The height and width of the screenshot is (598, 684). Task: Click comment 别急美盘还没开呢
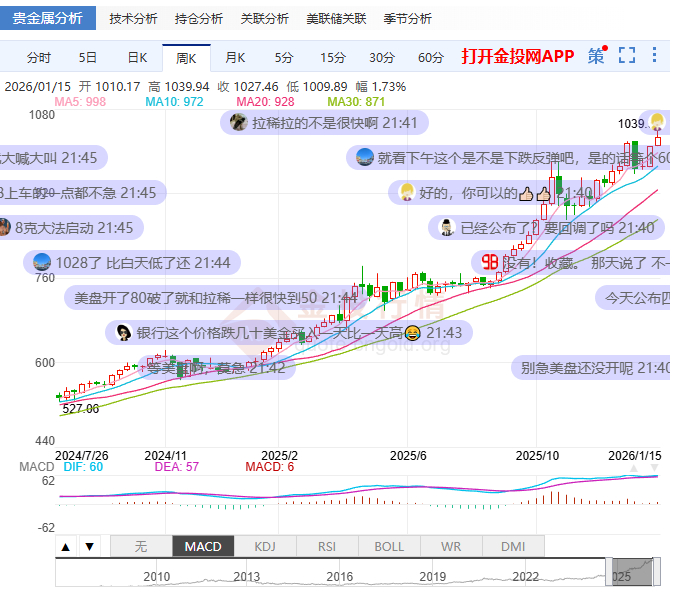(x=591, y=368)
